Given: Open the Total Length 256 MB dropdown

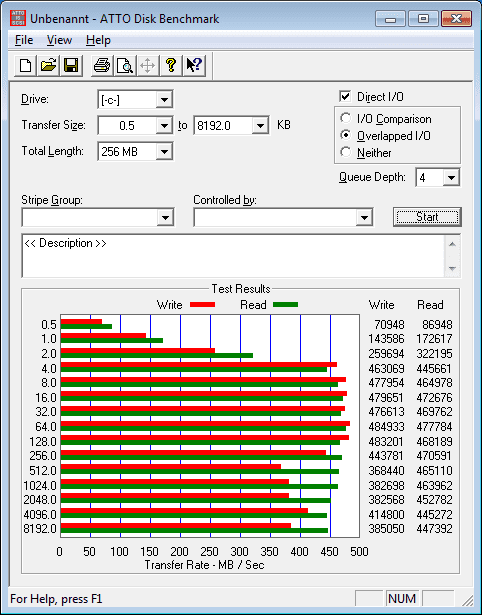Looking at the screenshot, I should coord(164,151).
